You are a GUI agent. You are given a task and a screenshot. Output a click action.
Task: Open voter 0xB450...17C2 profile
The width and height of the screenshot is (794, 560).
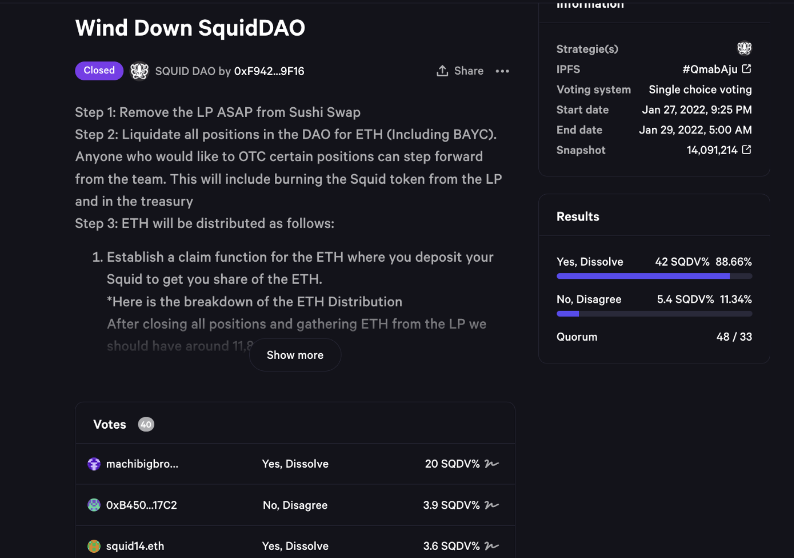(142, 505)
